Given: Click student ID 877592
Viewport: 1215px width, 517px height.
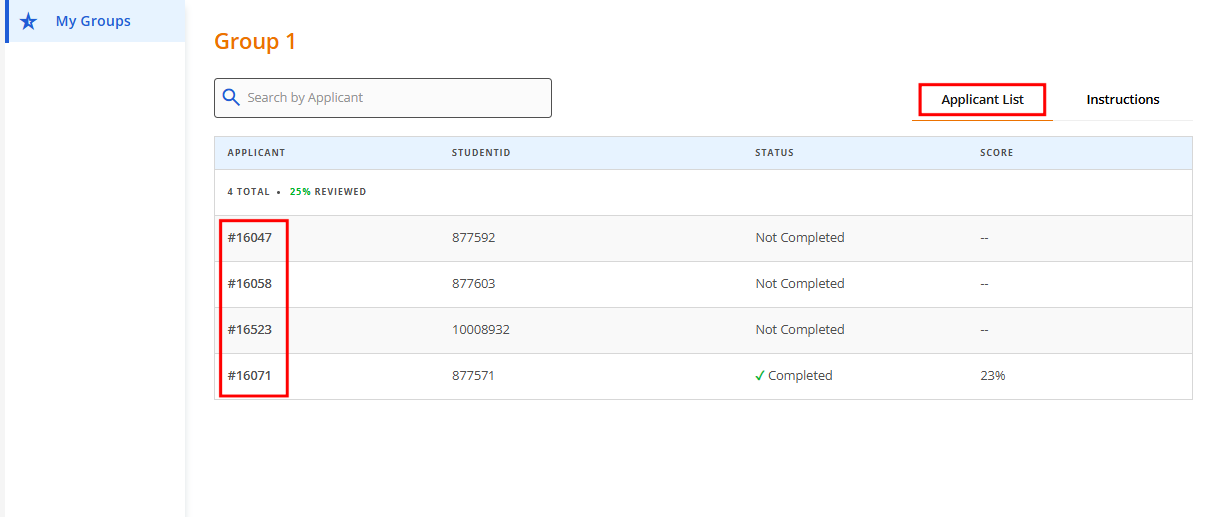Looking at the screenshot, I should pos(473,238).
